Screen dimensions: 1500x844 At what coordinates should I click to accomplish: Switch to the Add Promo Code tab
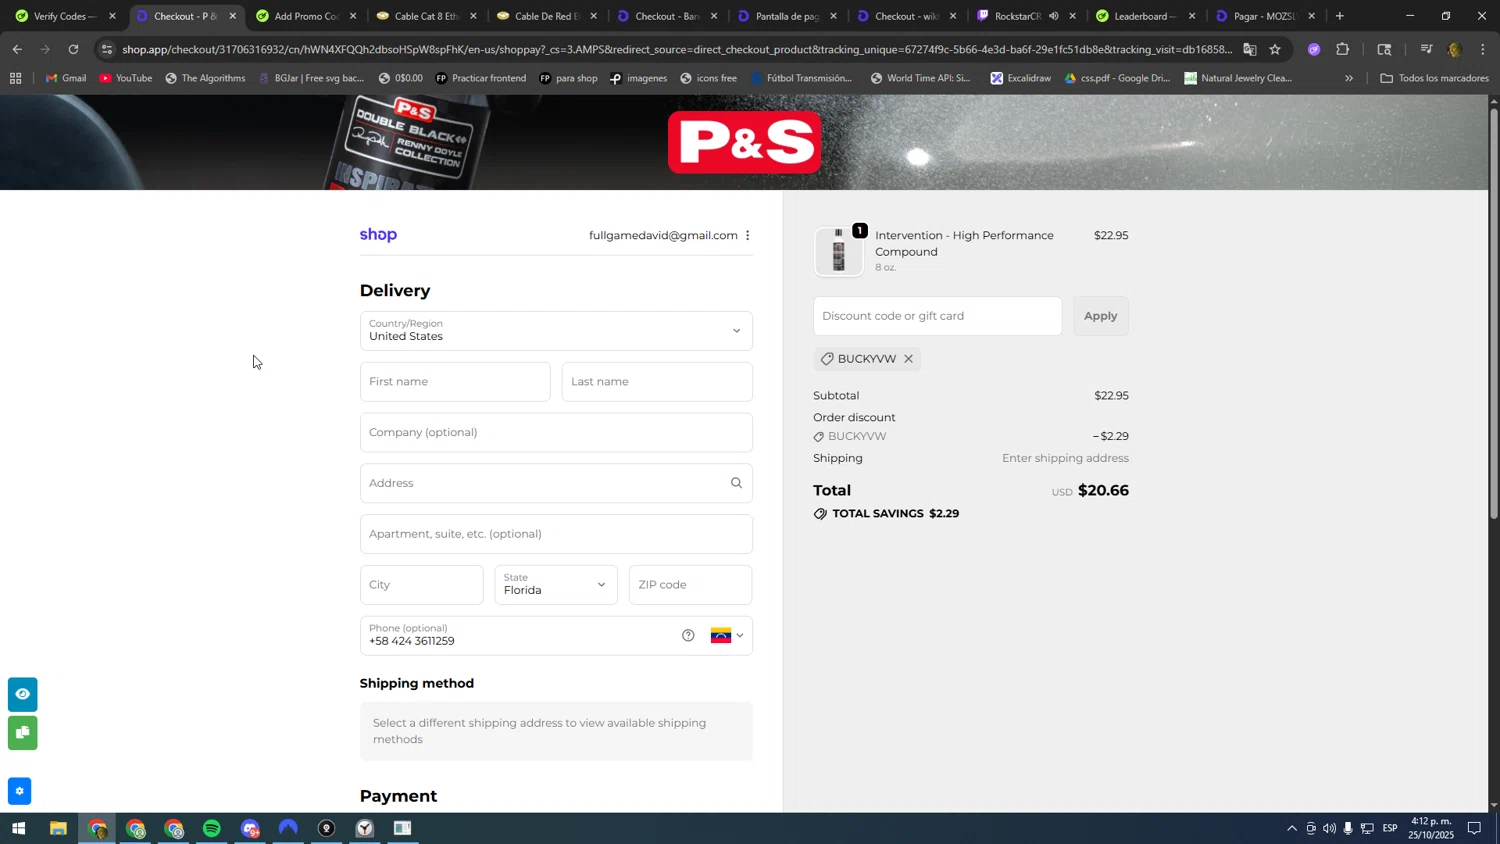(305, 16)
